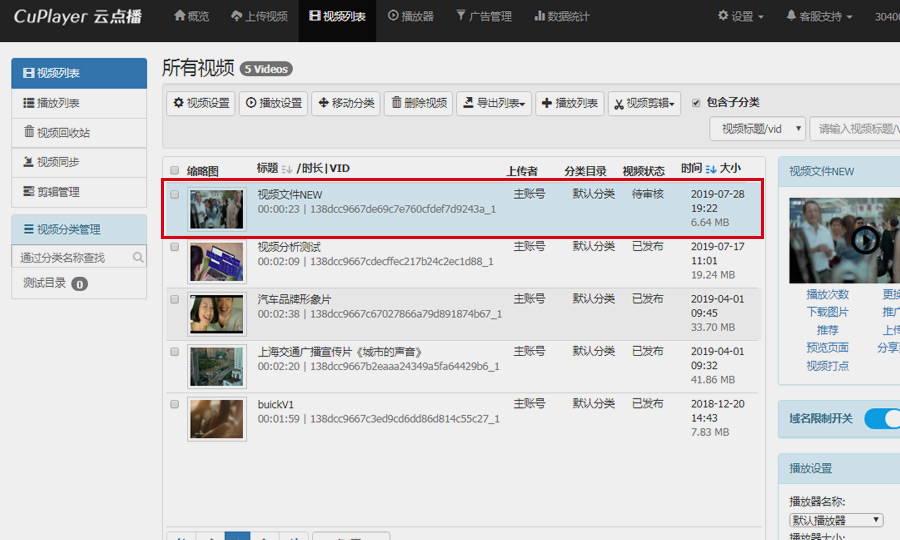Check the box for 视频分析测试 row
Screen dimensions: 900x540
[x=175, y=247]
